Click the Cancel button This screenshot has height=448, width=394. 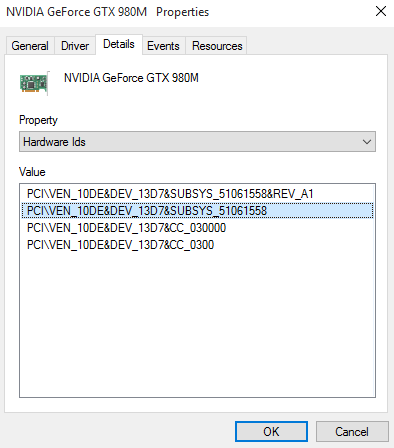[x=352, y=432]
